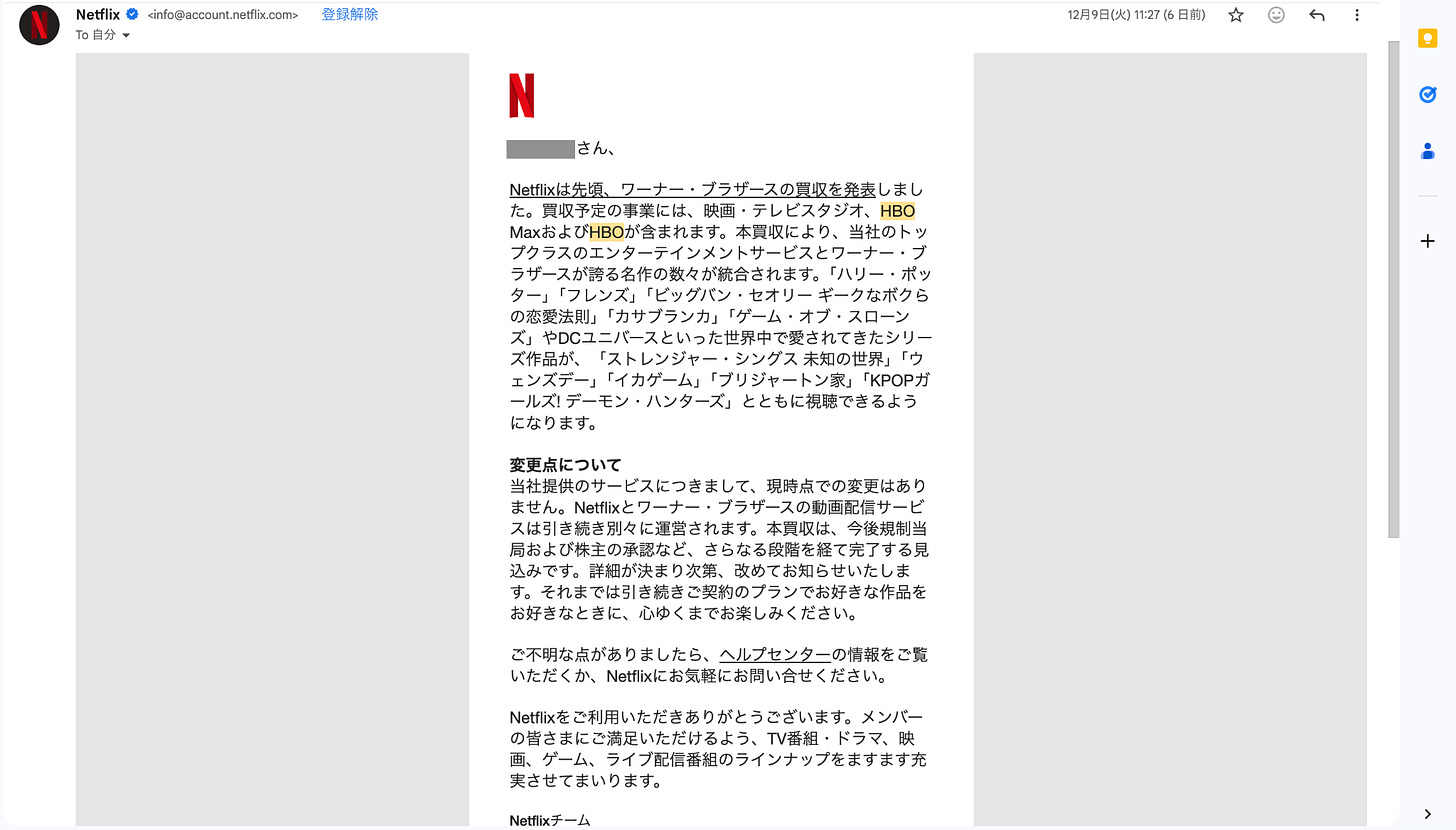
Task: Open the more options three-dot menu
Action: pyautogui.click(x=1356, y=15)
